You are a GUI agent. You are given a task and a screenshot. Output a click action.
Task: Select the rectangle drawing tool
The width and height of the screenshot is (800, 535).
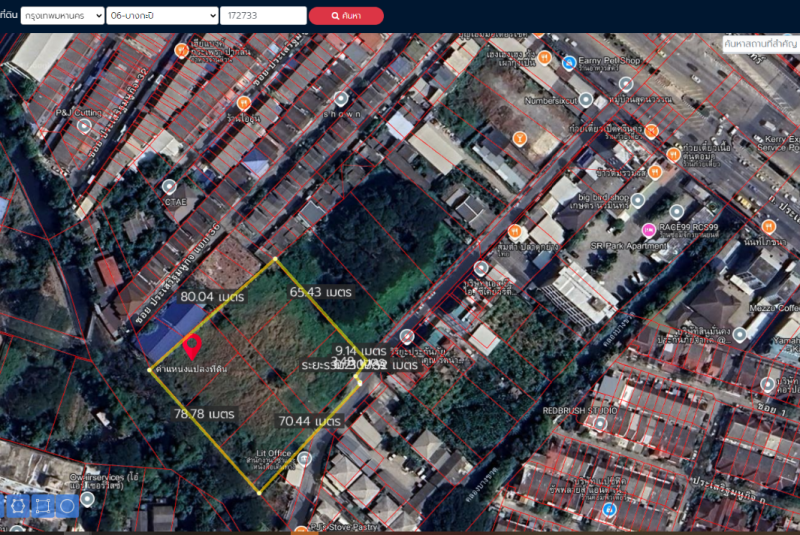(x=42, y=507)
